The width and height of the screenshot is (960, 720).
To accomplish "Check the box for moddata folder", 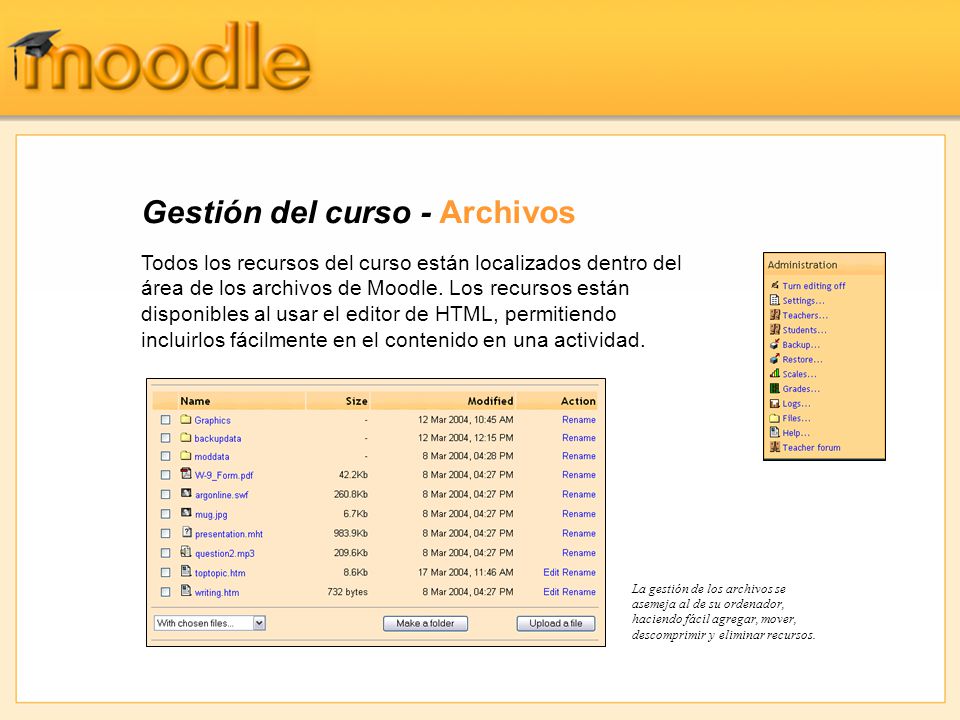I will tap(165, 456).
